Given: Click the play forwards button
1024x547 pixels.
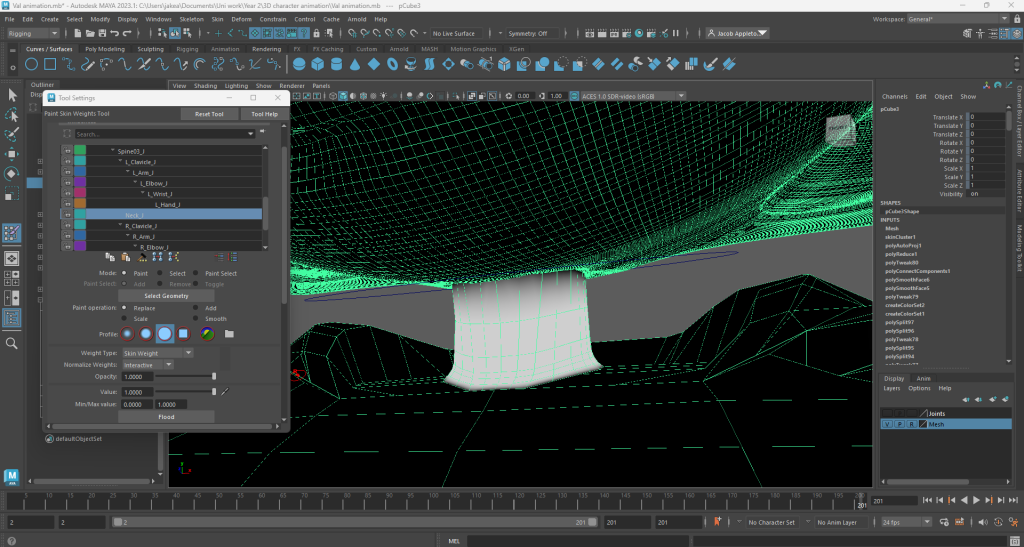Looking at the screenshot, I should [x=977, y=500].
